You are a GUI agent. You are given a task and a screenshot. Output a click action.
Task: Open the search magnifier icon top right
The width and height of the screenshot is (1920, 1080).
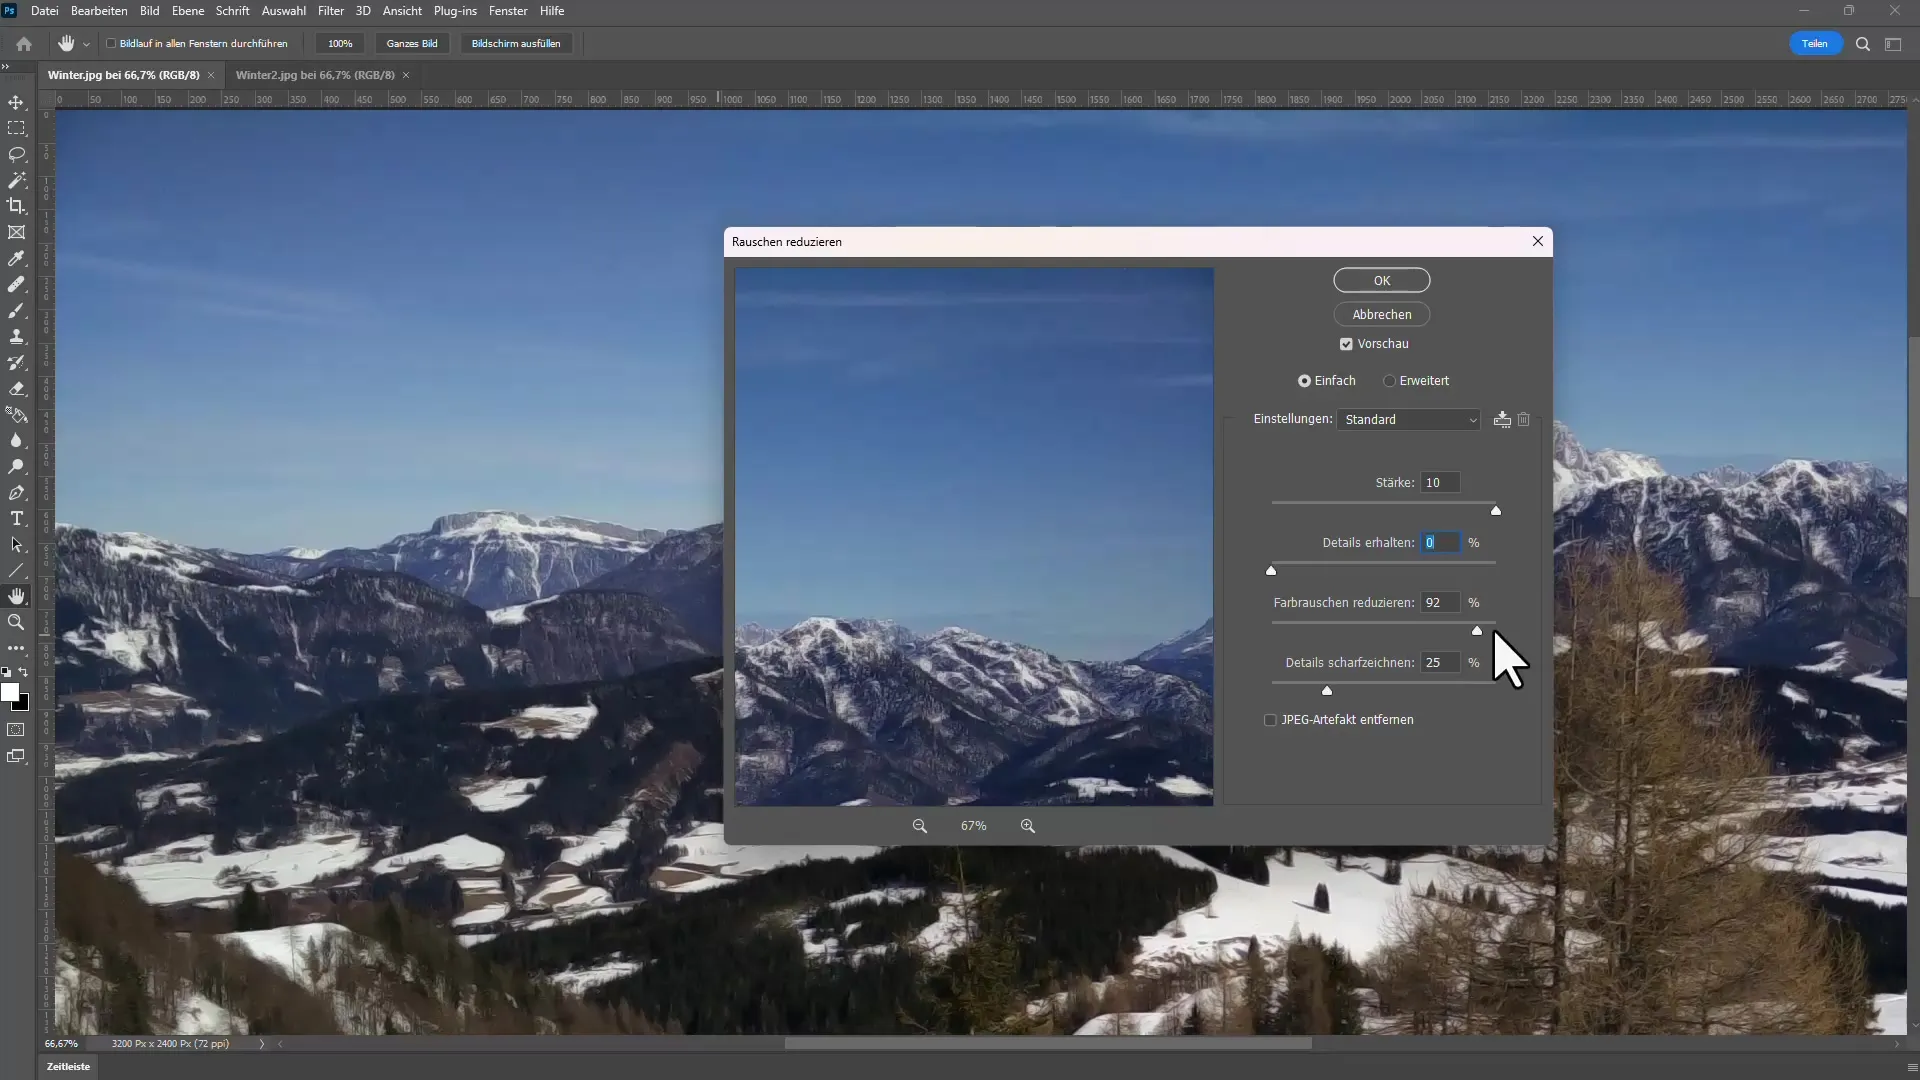pyautogui.click(x=1863, y=43)
